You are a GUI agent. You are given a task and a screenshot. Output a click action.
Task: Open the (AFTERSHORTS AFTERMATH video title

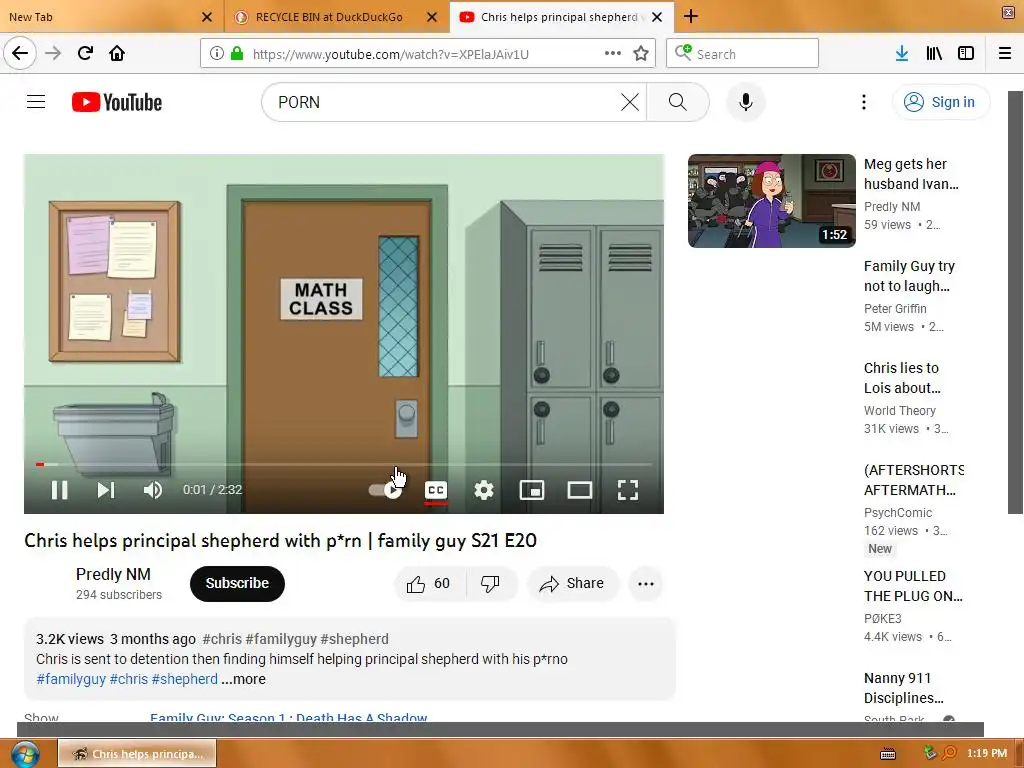tap(914, 480)
